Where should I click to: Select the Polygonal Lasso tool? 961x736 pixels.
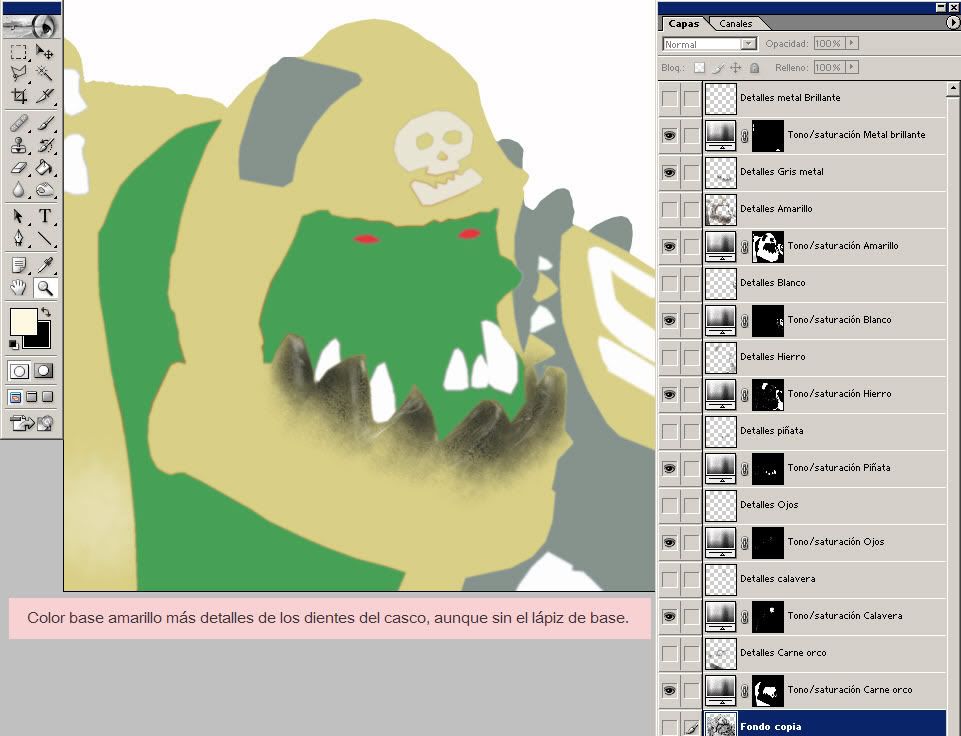point(19,74)
